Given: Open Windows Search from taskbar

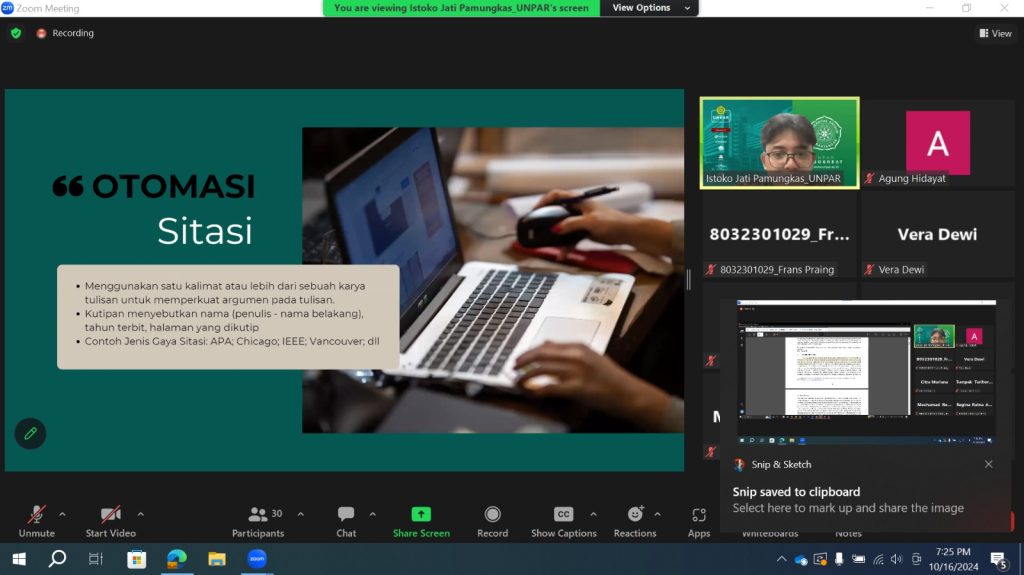Looking at the screenshot, I should point(57,559).
